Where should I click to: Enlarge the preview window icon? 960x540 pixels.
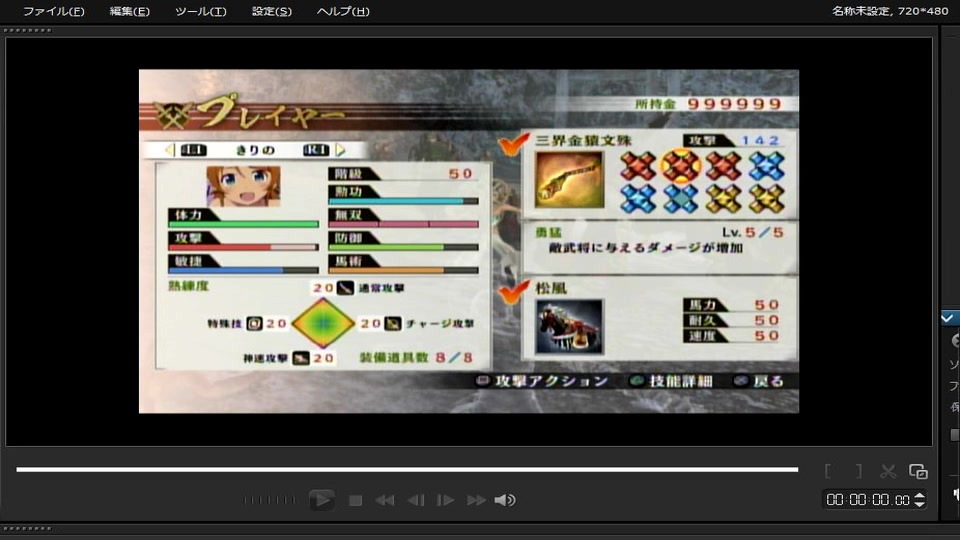click(918, 471)
